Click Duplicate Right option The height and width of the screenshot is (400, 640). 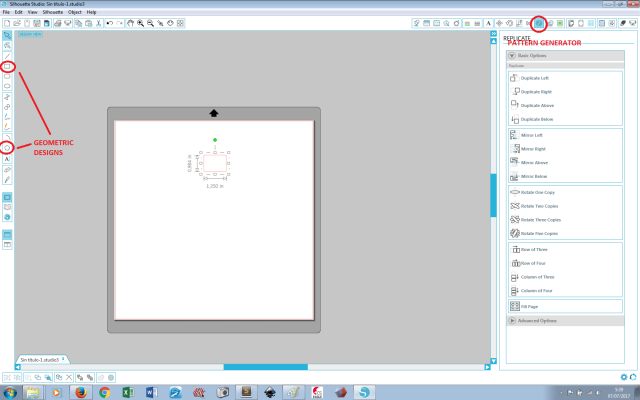click(565, 92)
